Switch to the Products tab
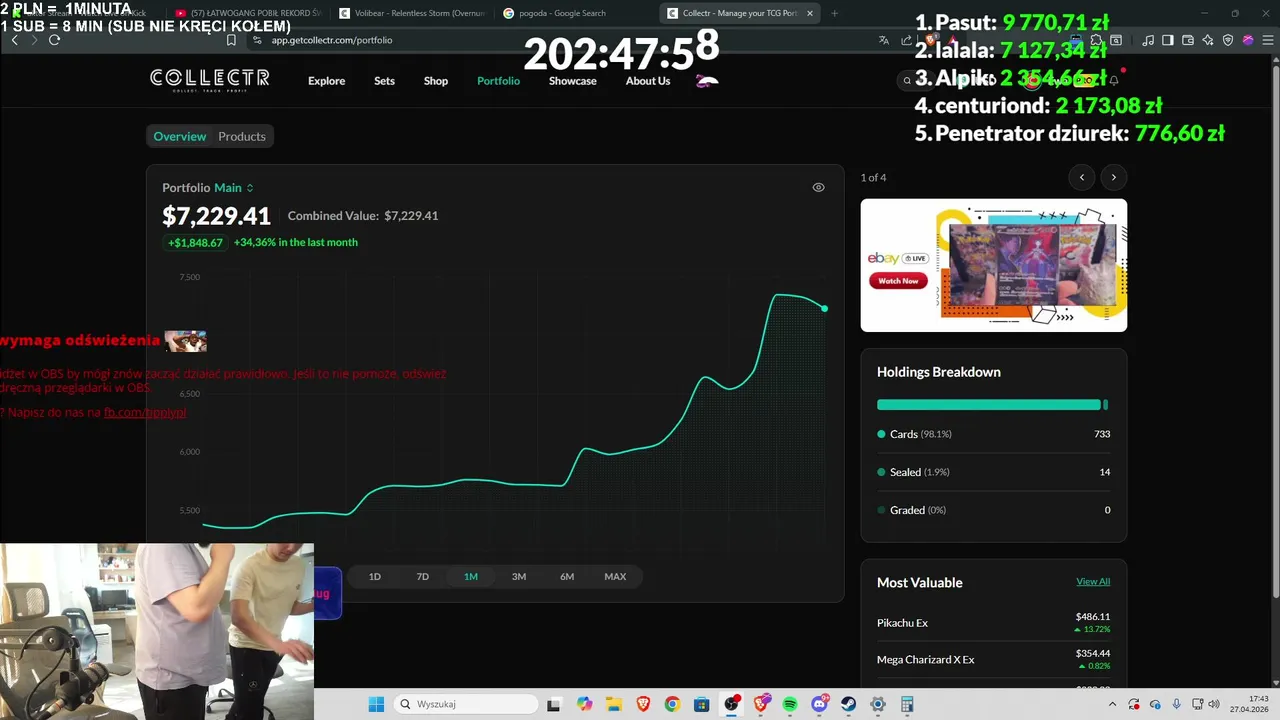 (242, 136)
